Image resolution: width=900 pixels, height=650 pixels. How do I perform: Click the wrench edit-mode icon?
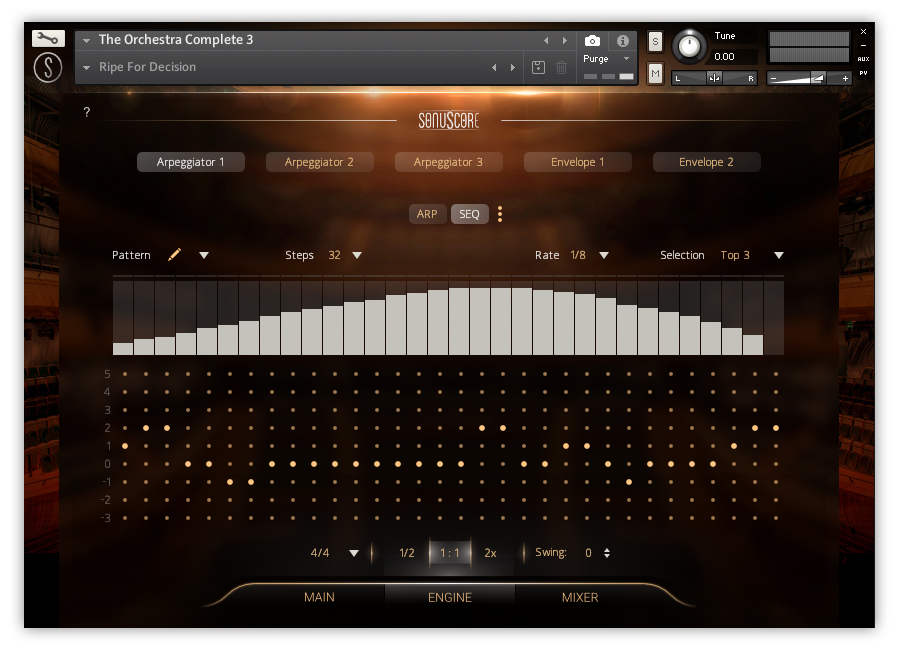(48, 39)
